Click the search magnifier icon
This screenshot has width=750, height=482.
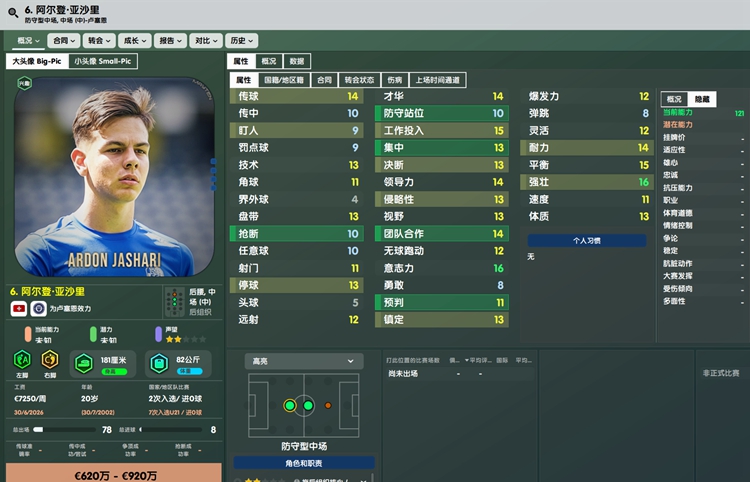(13, 13)
